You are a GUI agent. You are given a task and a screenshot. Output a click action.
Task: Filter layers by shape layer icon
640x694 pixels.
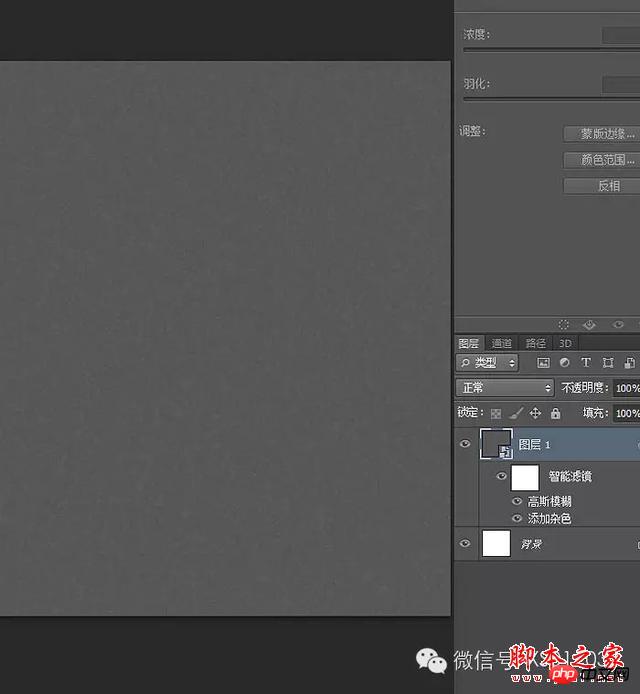click(608, 363)
